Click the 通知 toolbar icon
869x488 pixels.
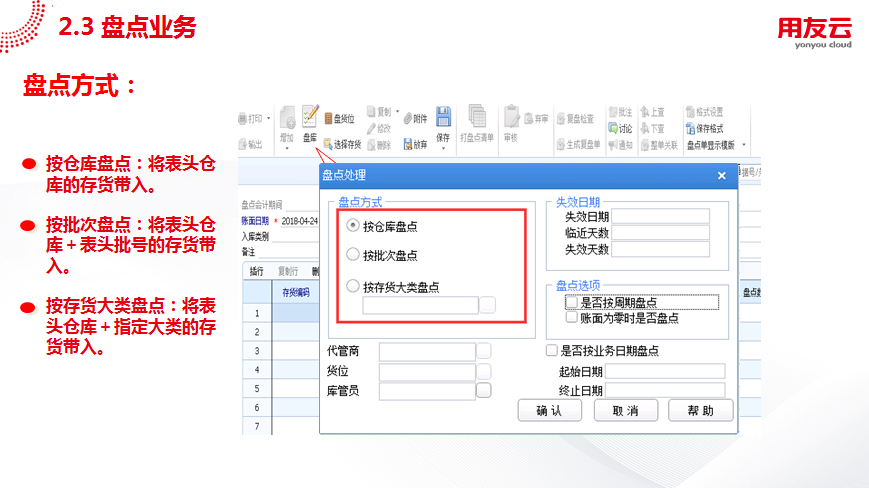[613, 145]
